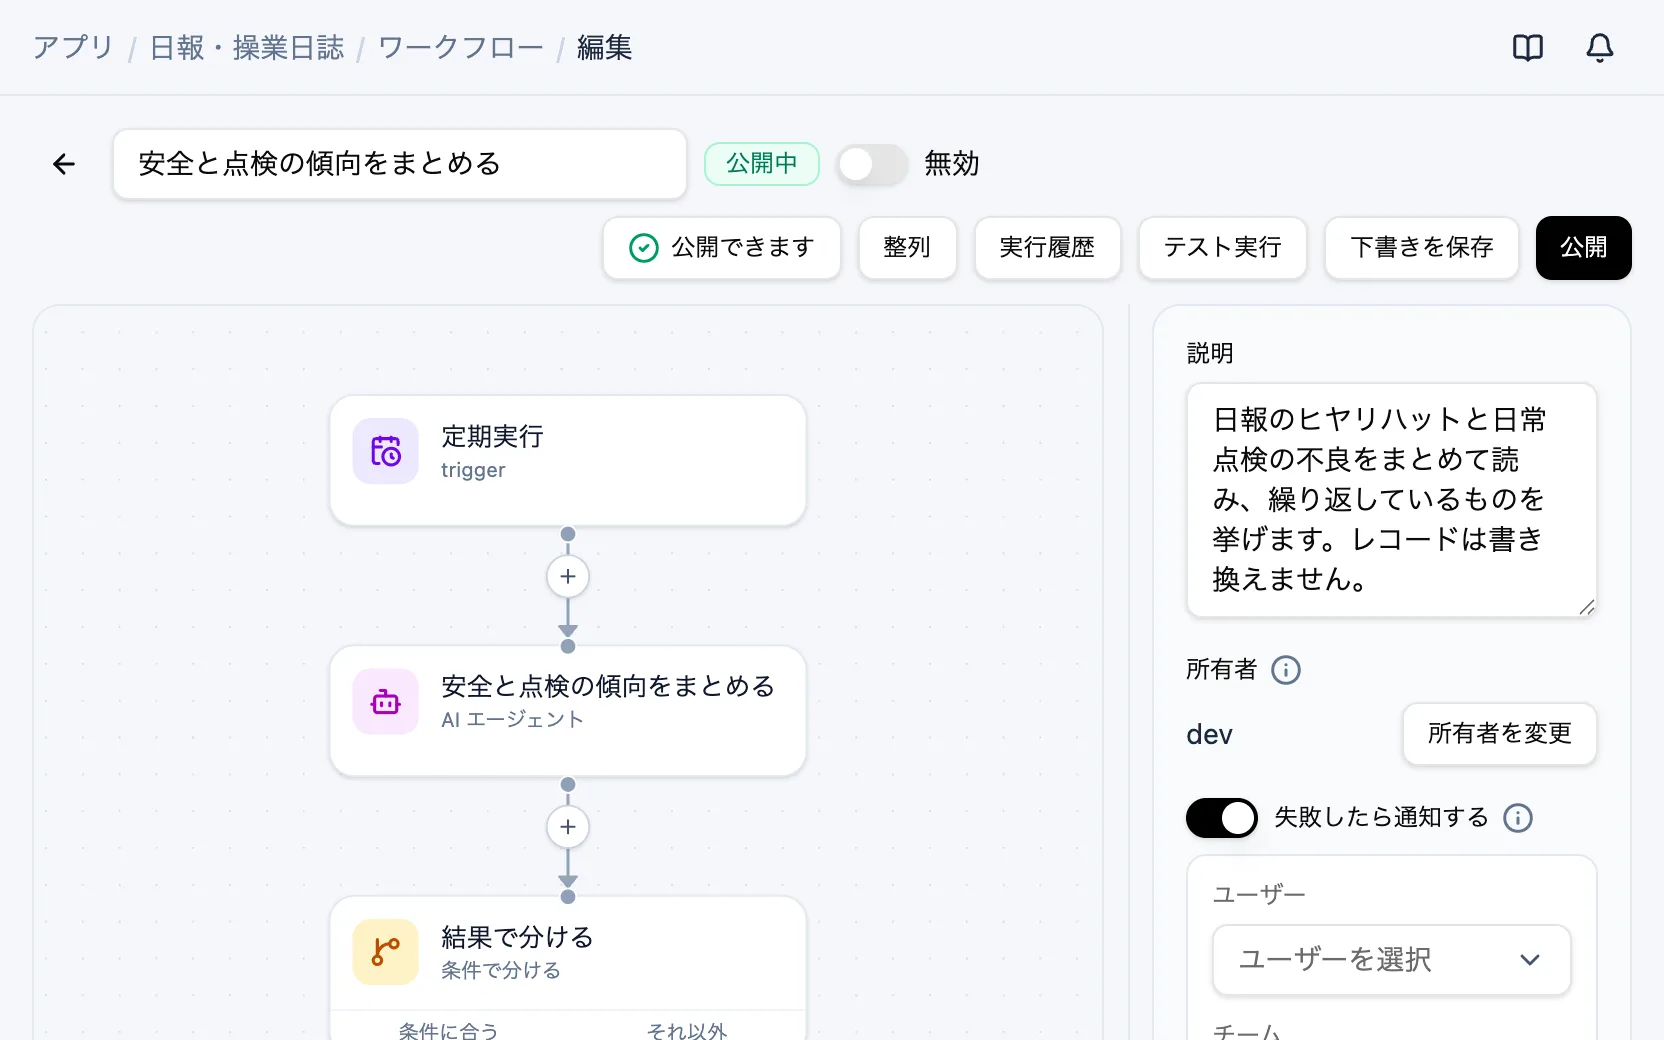
Task: Click the それ以外 branch label
Action: (x=687, y=1030)
